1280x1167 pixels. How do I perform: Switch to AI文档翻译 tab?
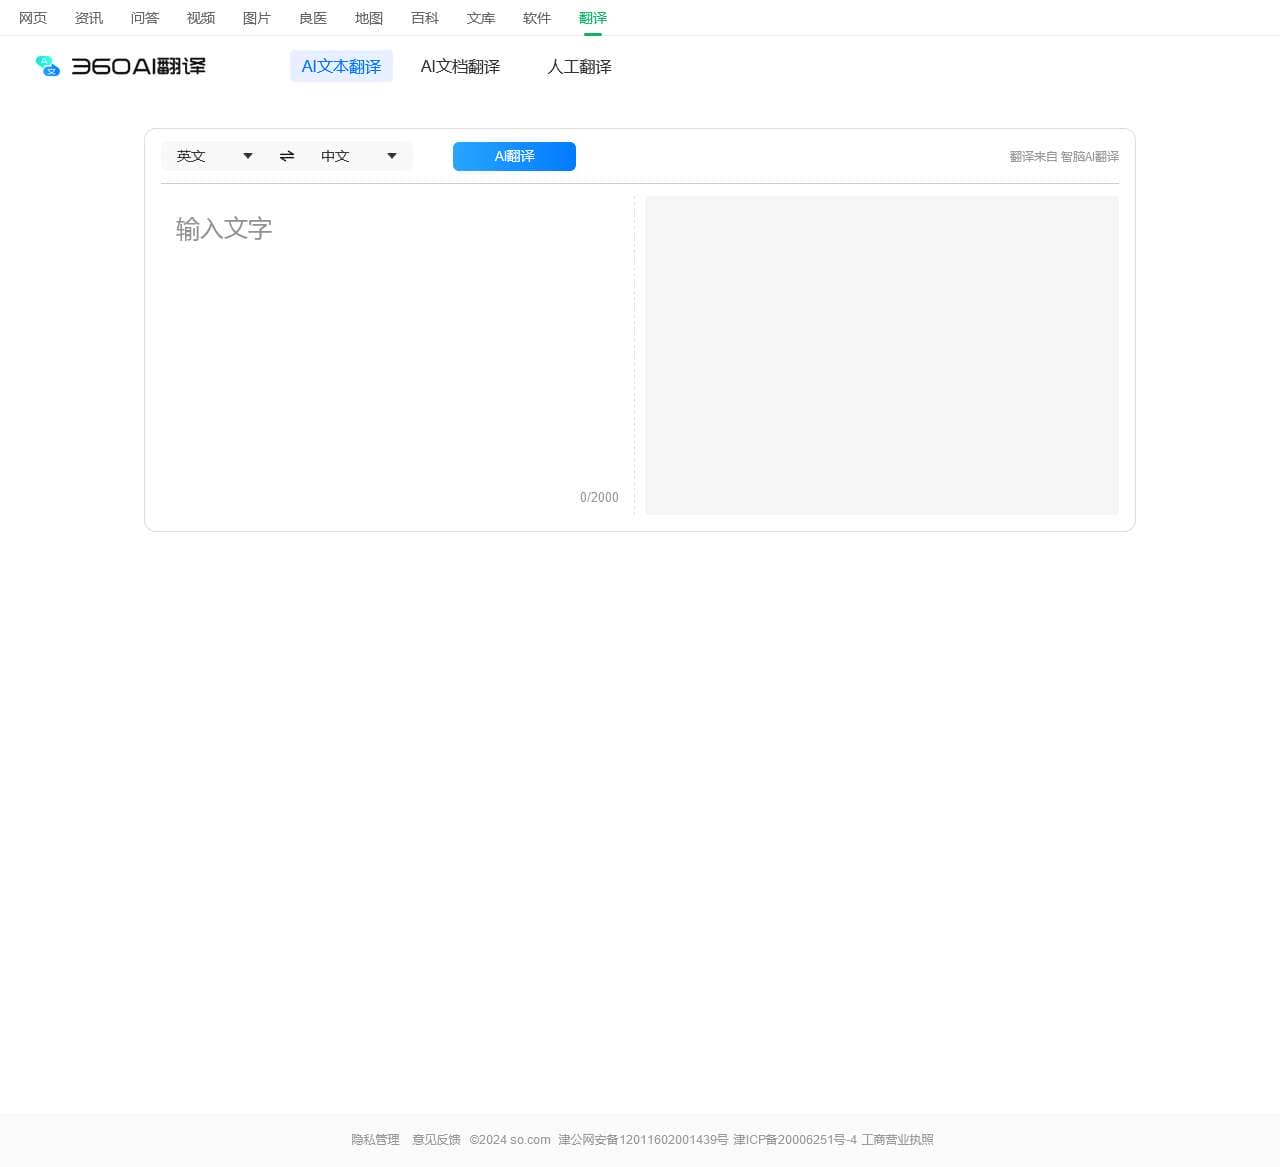460,66
